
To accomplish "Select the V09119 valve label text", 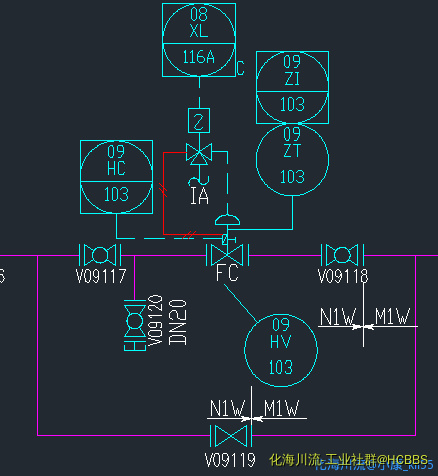I will (230, 460).
